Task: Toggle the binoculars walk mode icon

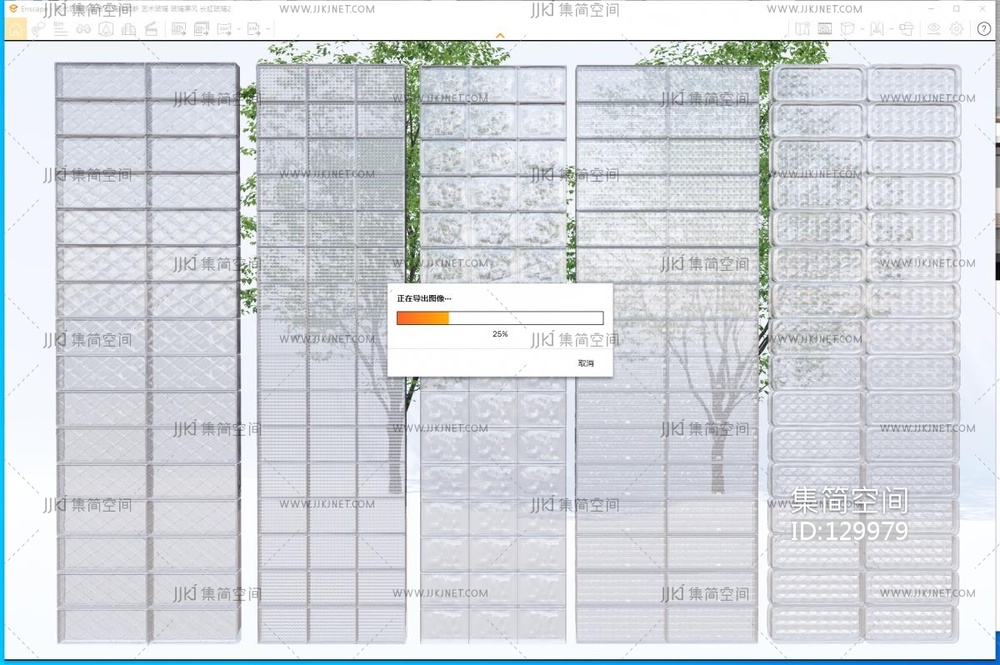Action: coord(82,29)
